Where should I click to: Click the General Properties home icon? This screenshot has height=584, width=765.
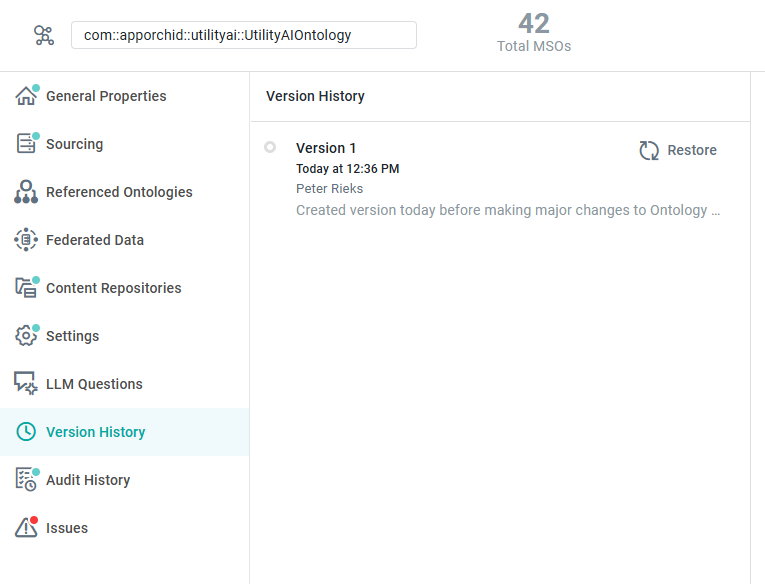[x=26, y=96]
